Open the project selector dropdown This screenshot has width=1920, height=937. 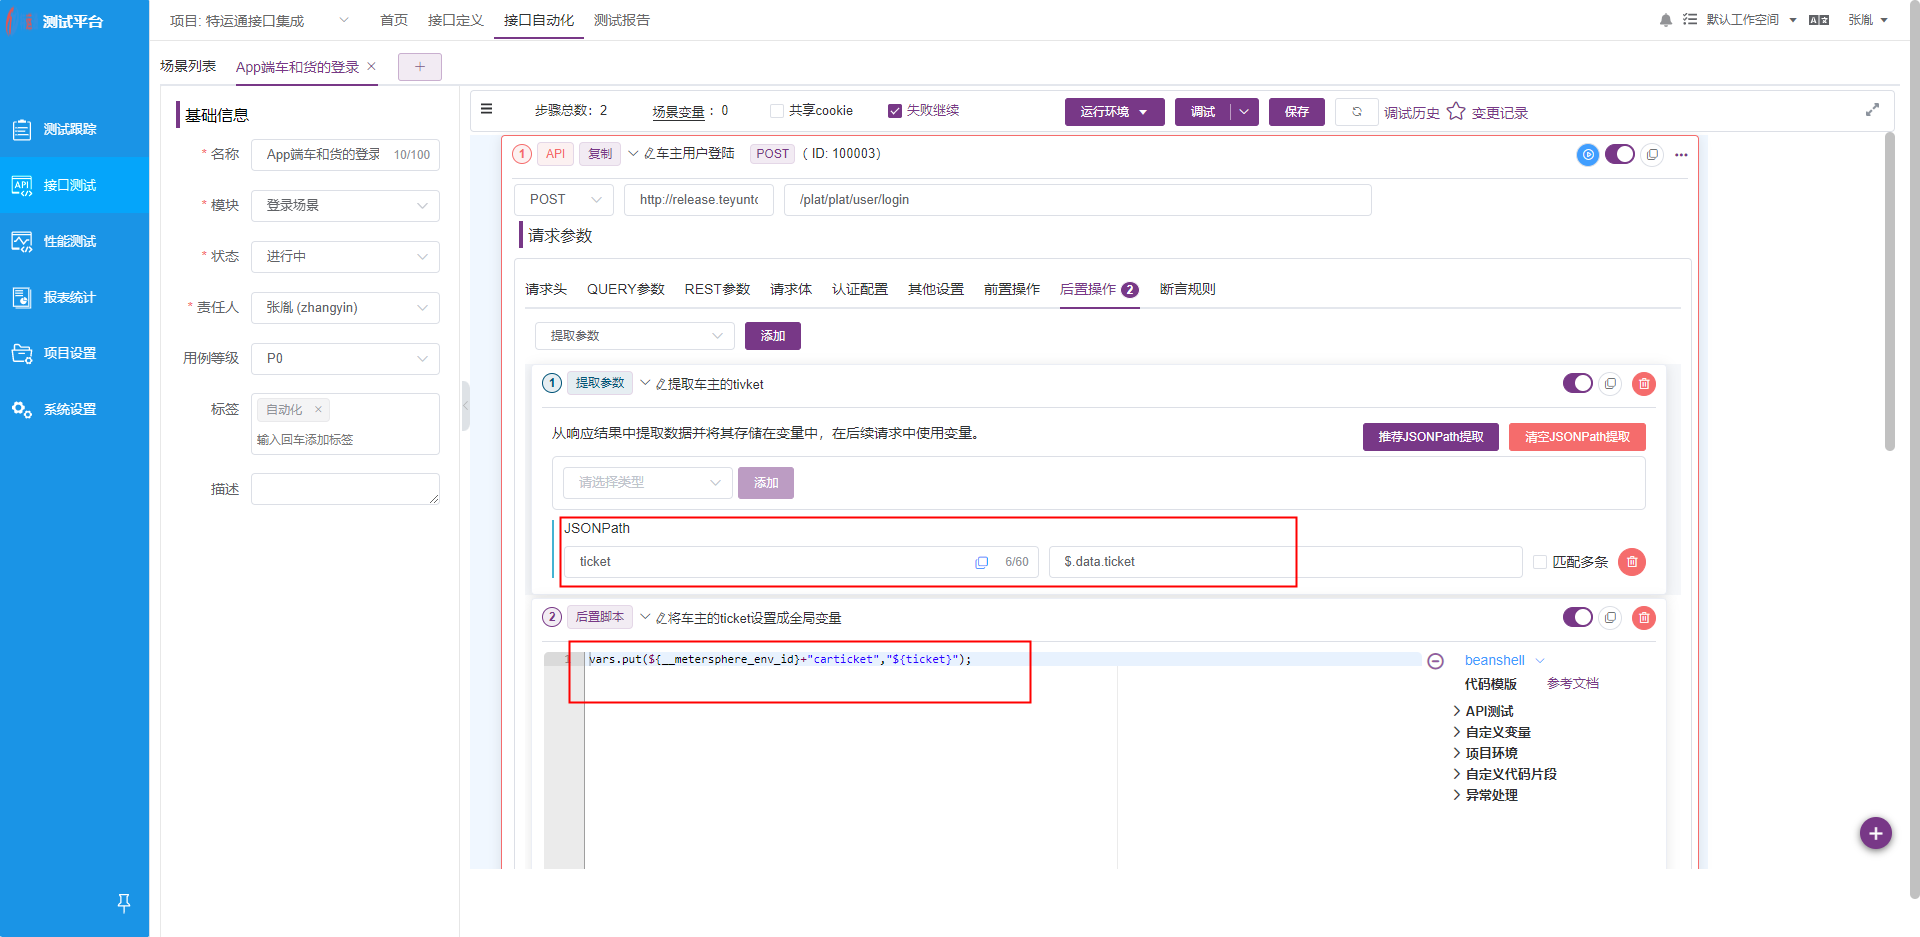tap(260, 20)
